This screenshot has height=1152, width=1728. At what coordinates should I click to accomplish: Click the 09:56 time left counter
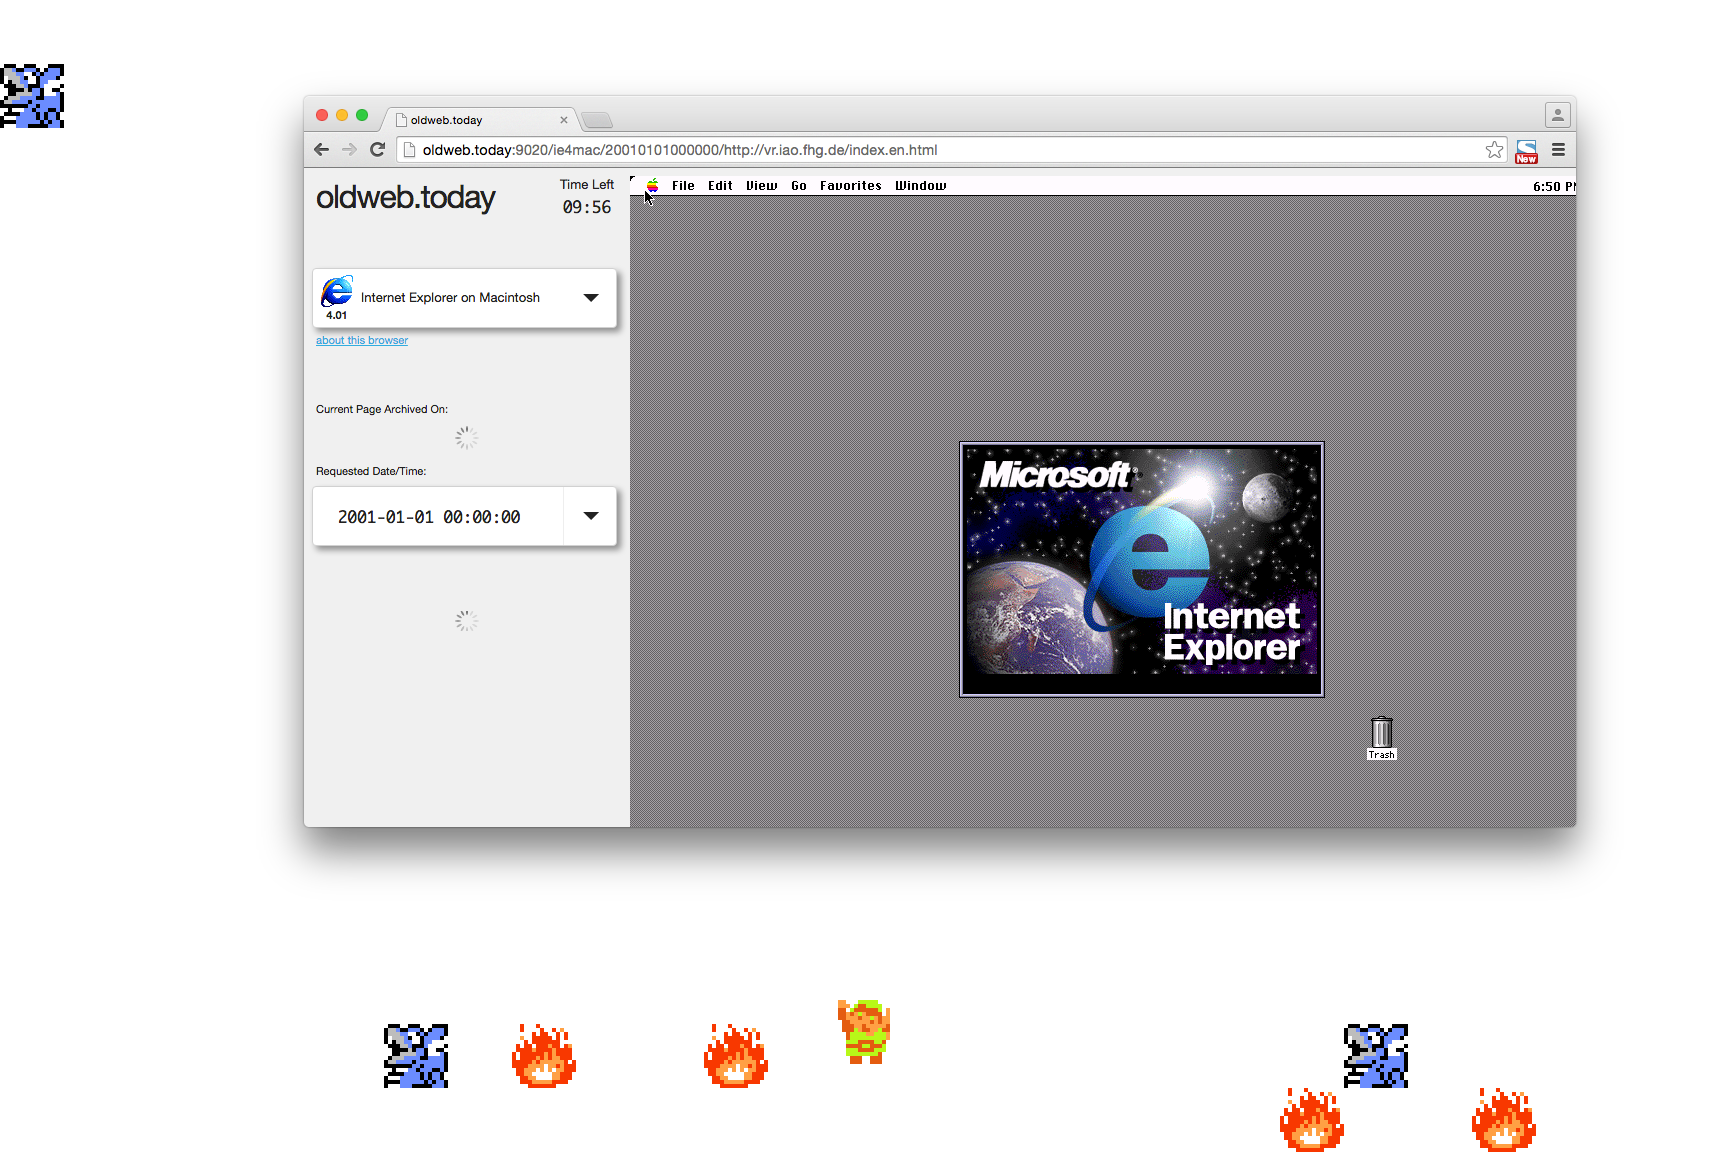586,207
